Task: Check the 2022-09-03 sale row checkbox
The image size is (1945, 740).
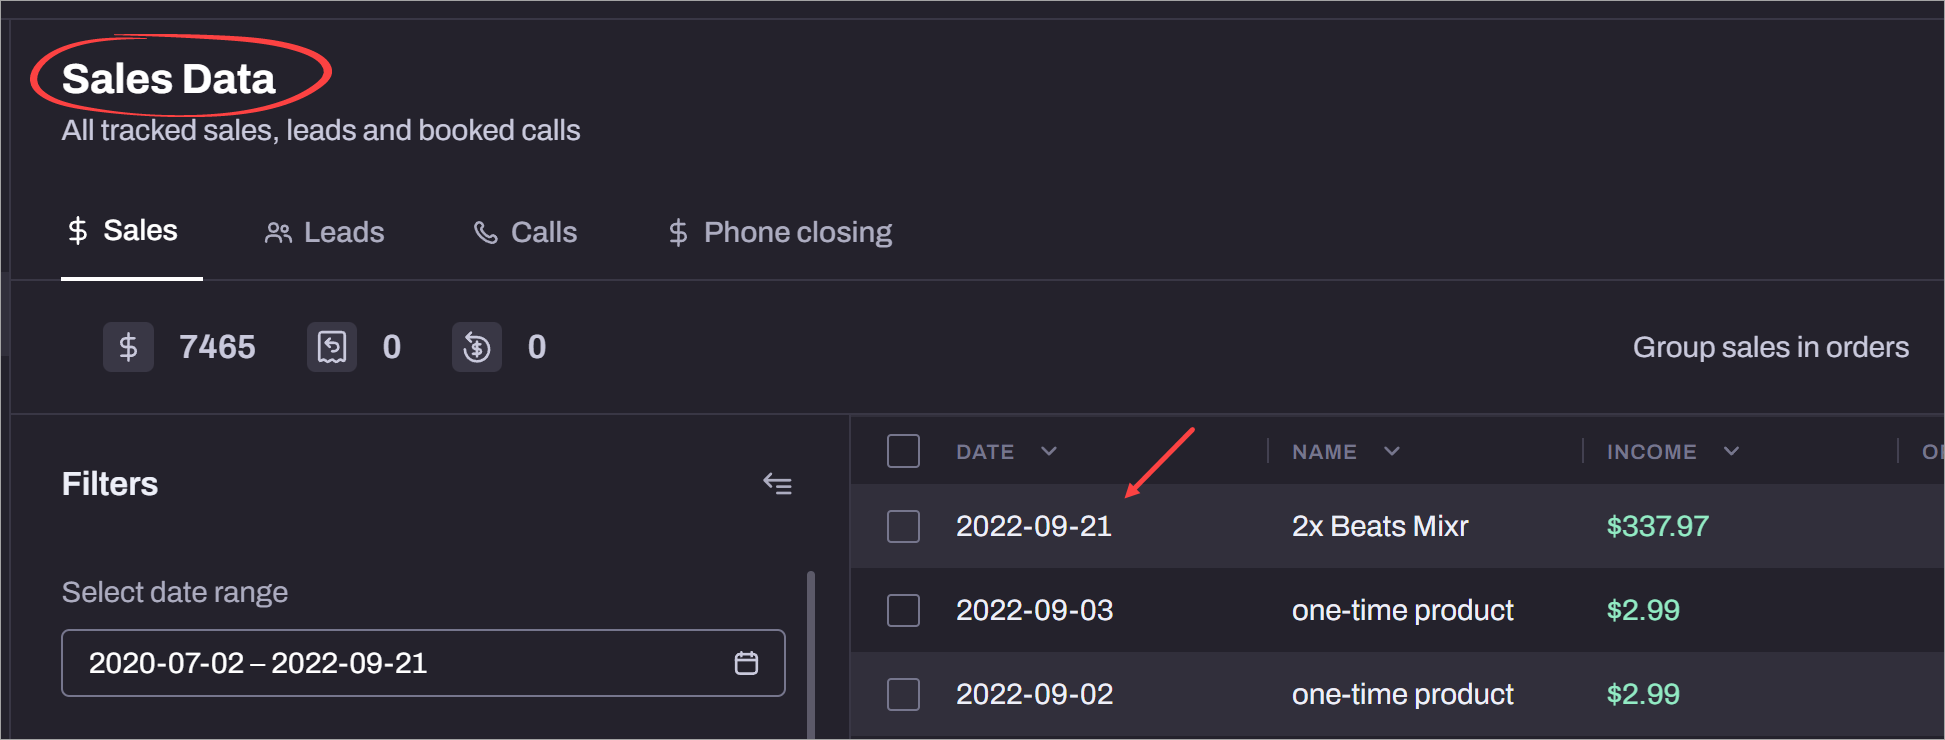Action: click(903, 610)
